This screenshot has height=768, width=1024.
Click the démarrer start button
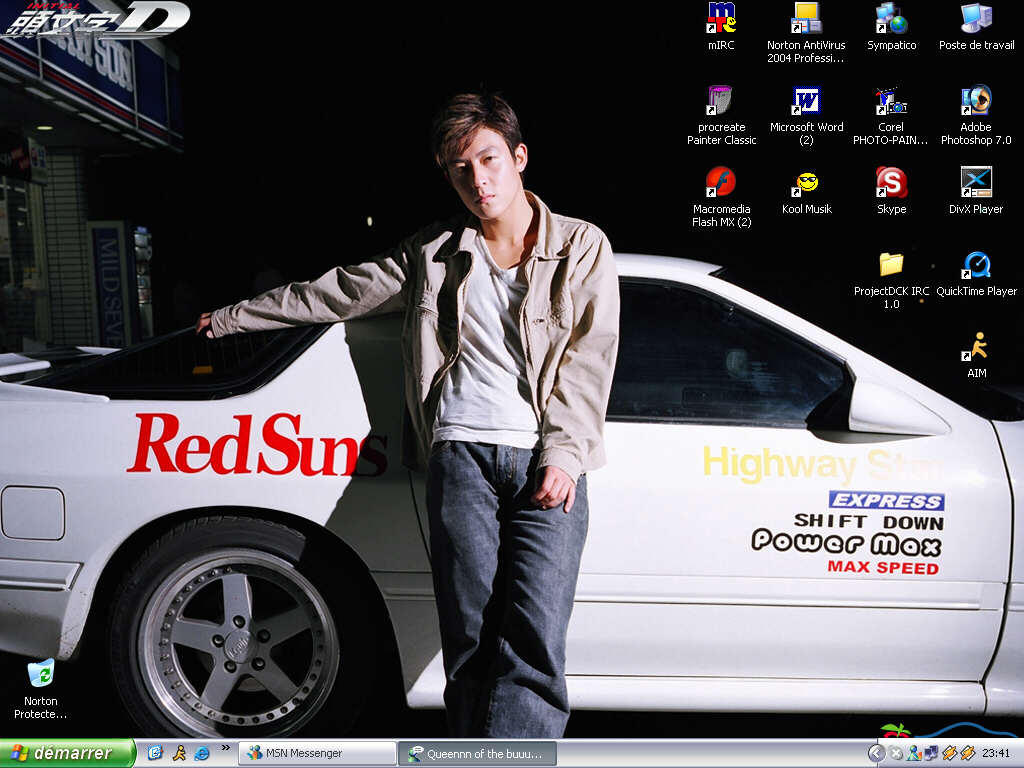[x=67, y=753]
